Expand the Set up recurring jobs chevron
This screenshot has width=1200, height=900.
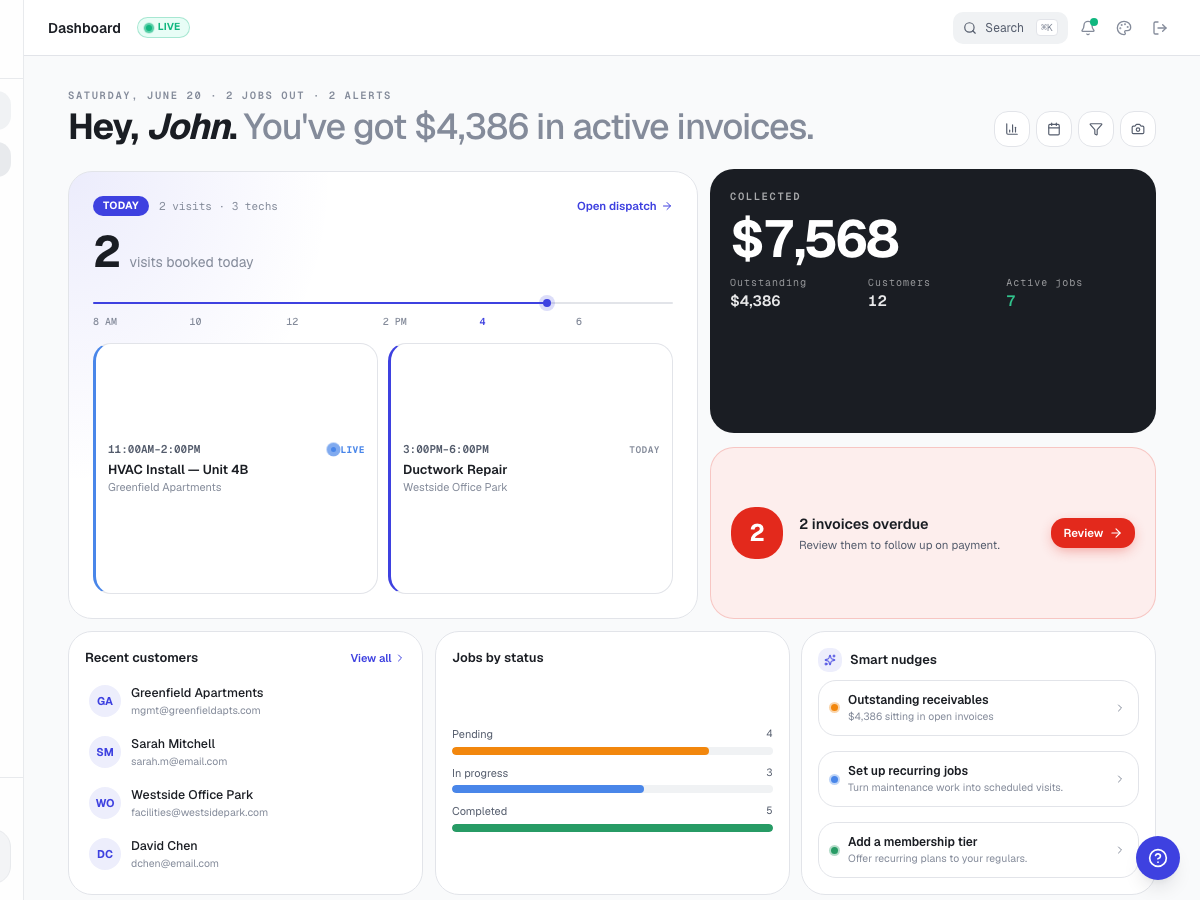coord(1120,779)
